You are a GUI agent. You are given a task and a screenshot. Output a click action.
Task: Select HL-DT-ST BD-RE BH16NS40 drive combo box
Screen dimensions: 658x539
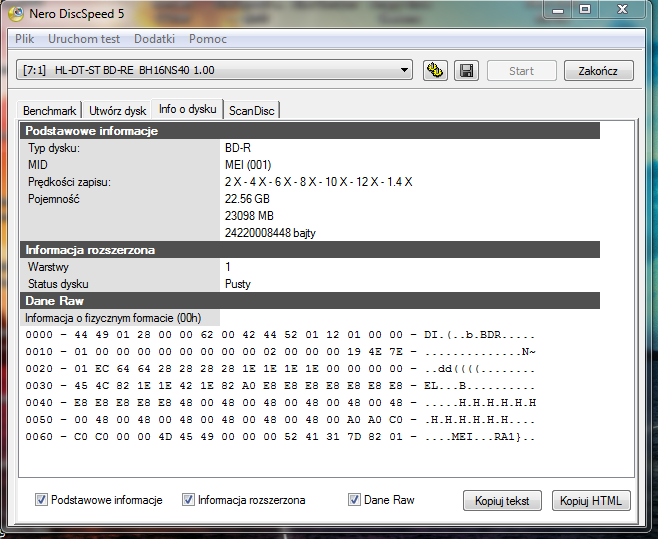[214, 70]
